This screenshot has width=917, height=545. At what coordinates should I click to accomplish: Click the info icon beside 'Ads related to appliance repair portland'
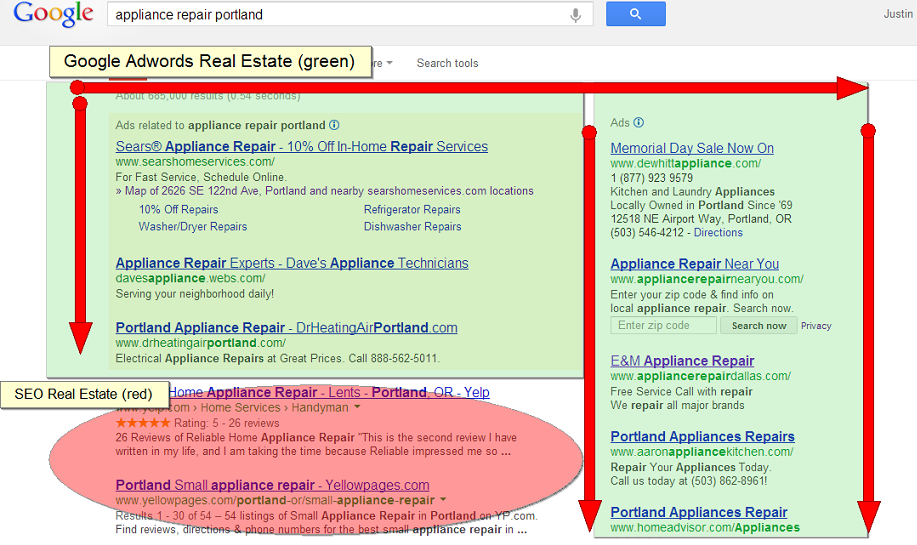pyautogui.click(x=334, y=125)
